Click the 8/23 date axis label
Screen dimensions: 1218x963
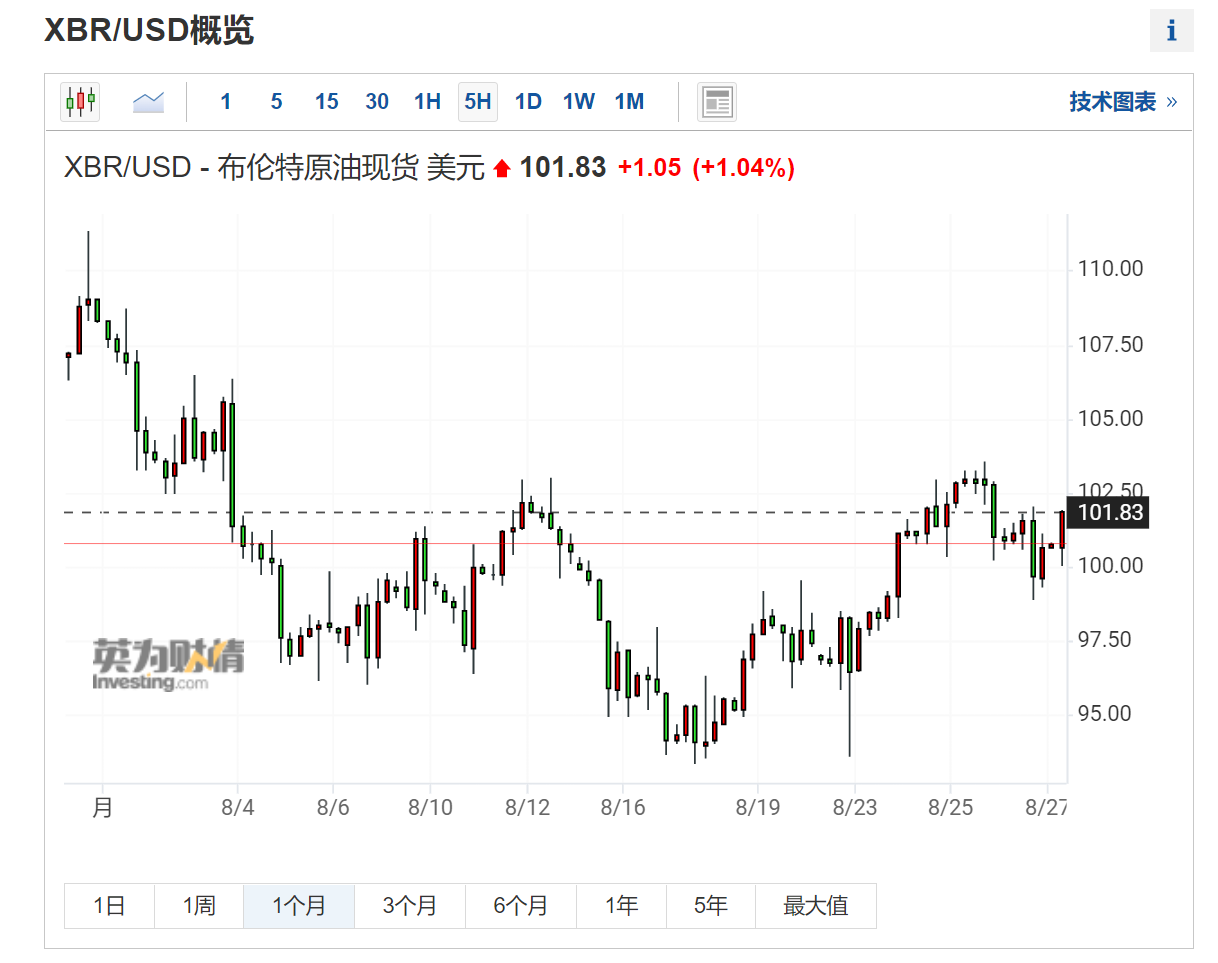(853, 806)
